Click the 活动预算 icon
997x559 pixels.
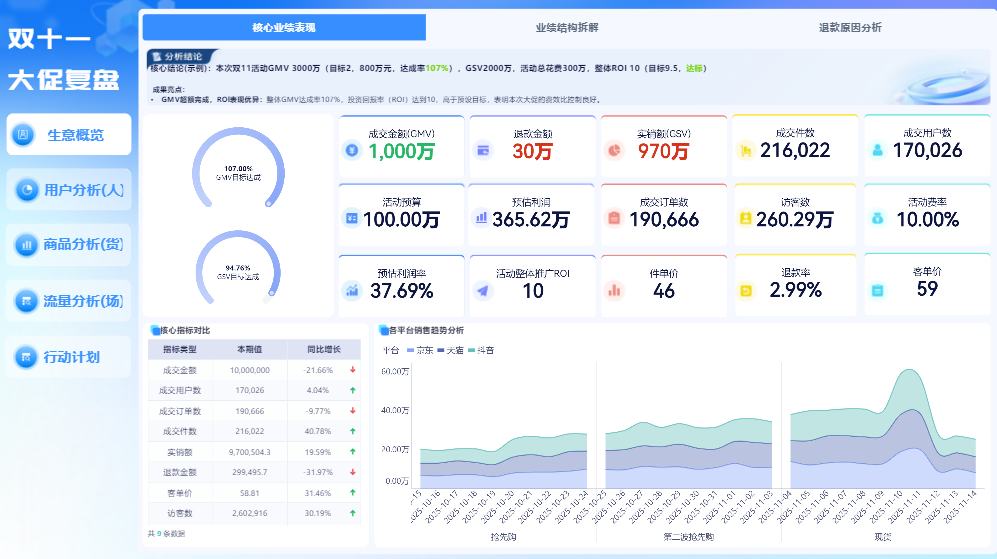[352, 218]
